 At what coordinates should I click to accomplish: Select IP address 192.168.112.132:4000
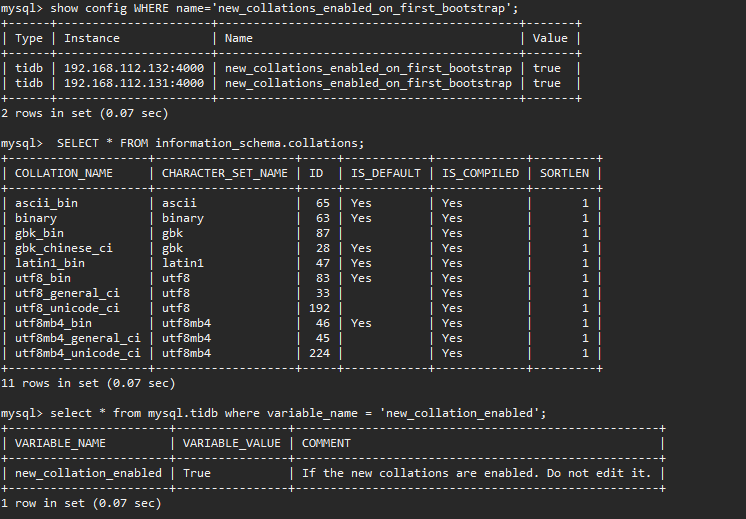click(134, 68)
